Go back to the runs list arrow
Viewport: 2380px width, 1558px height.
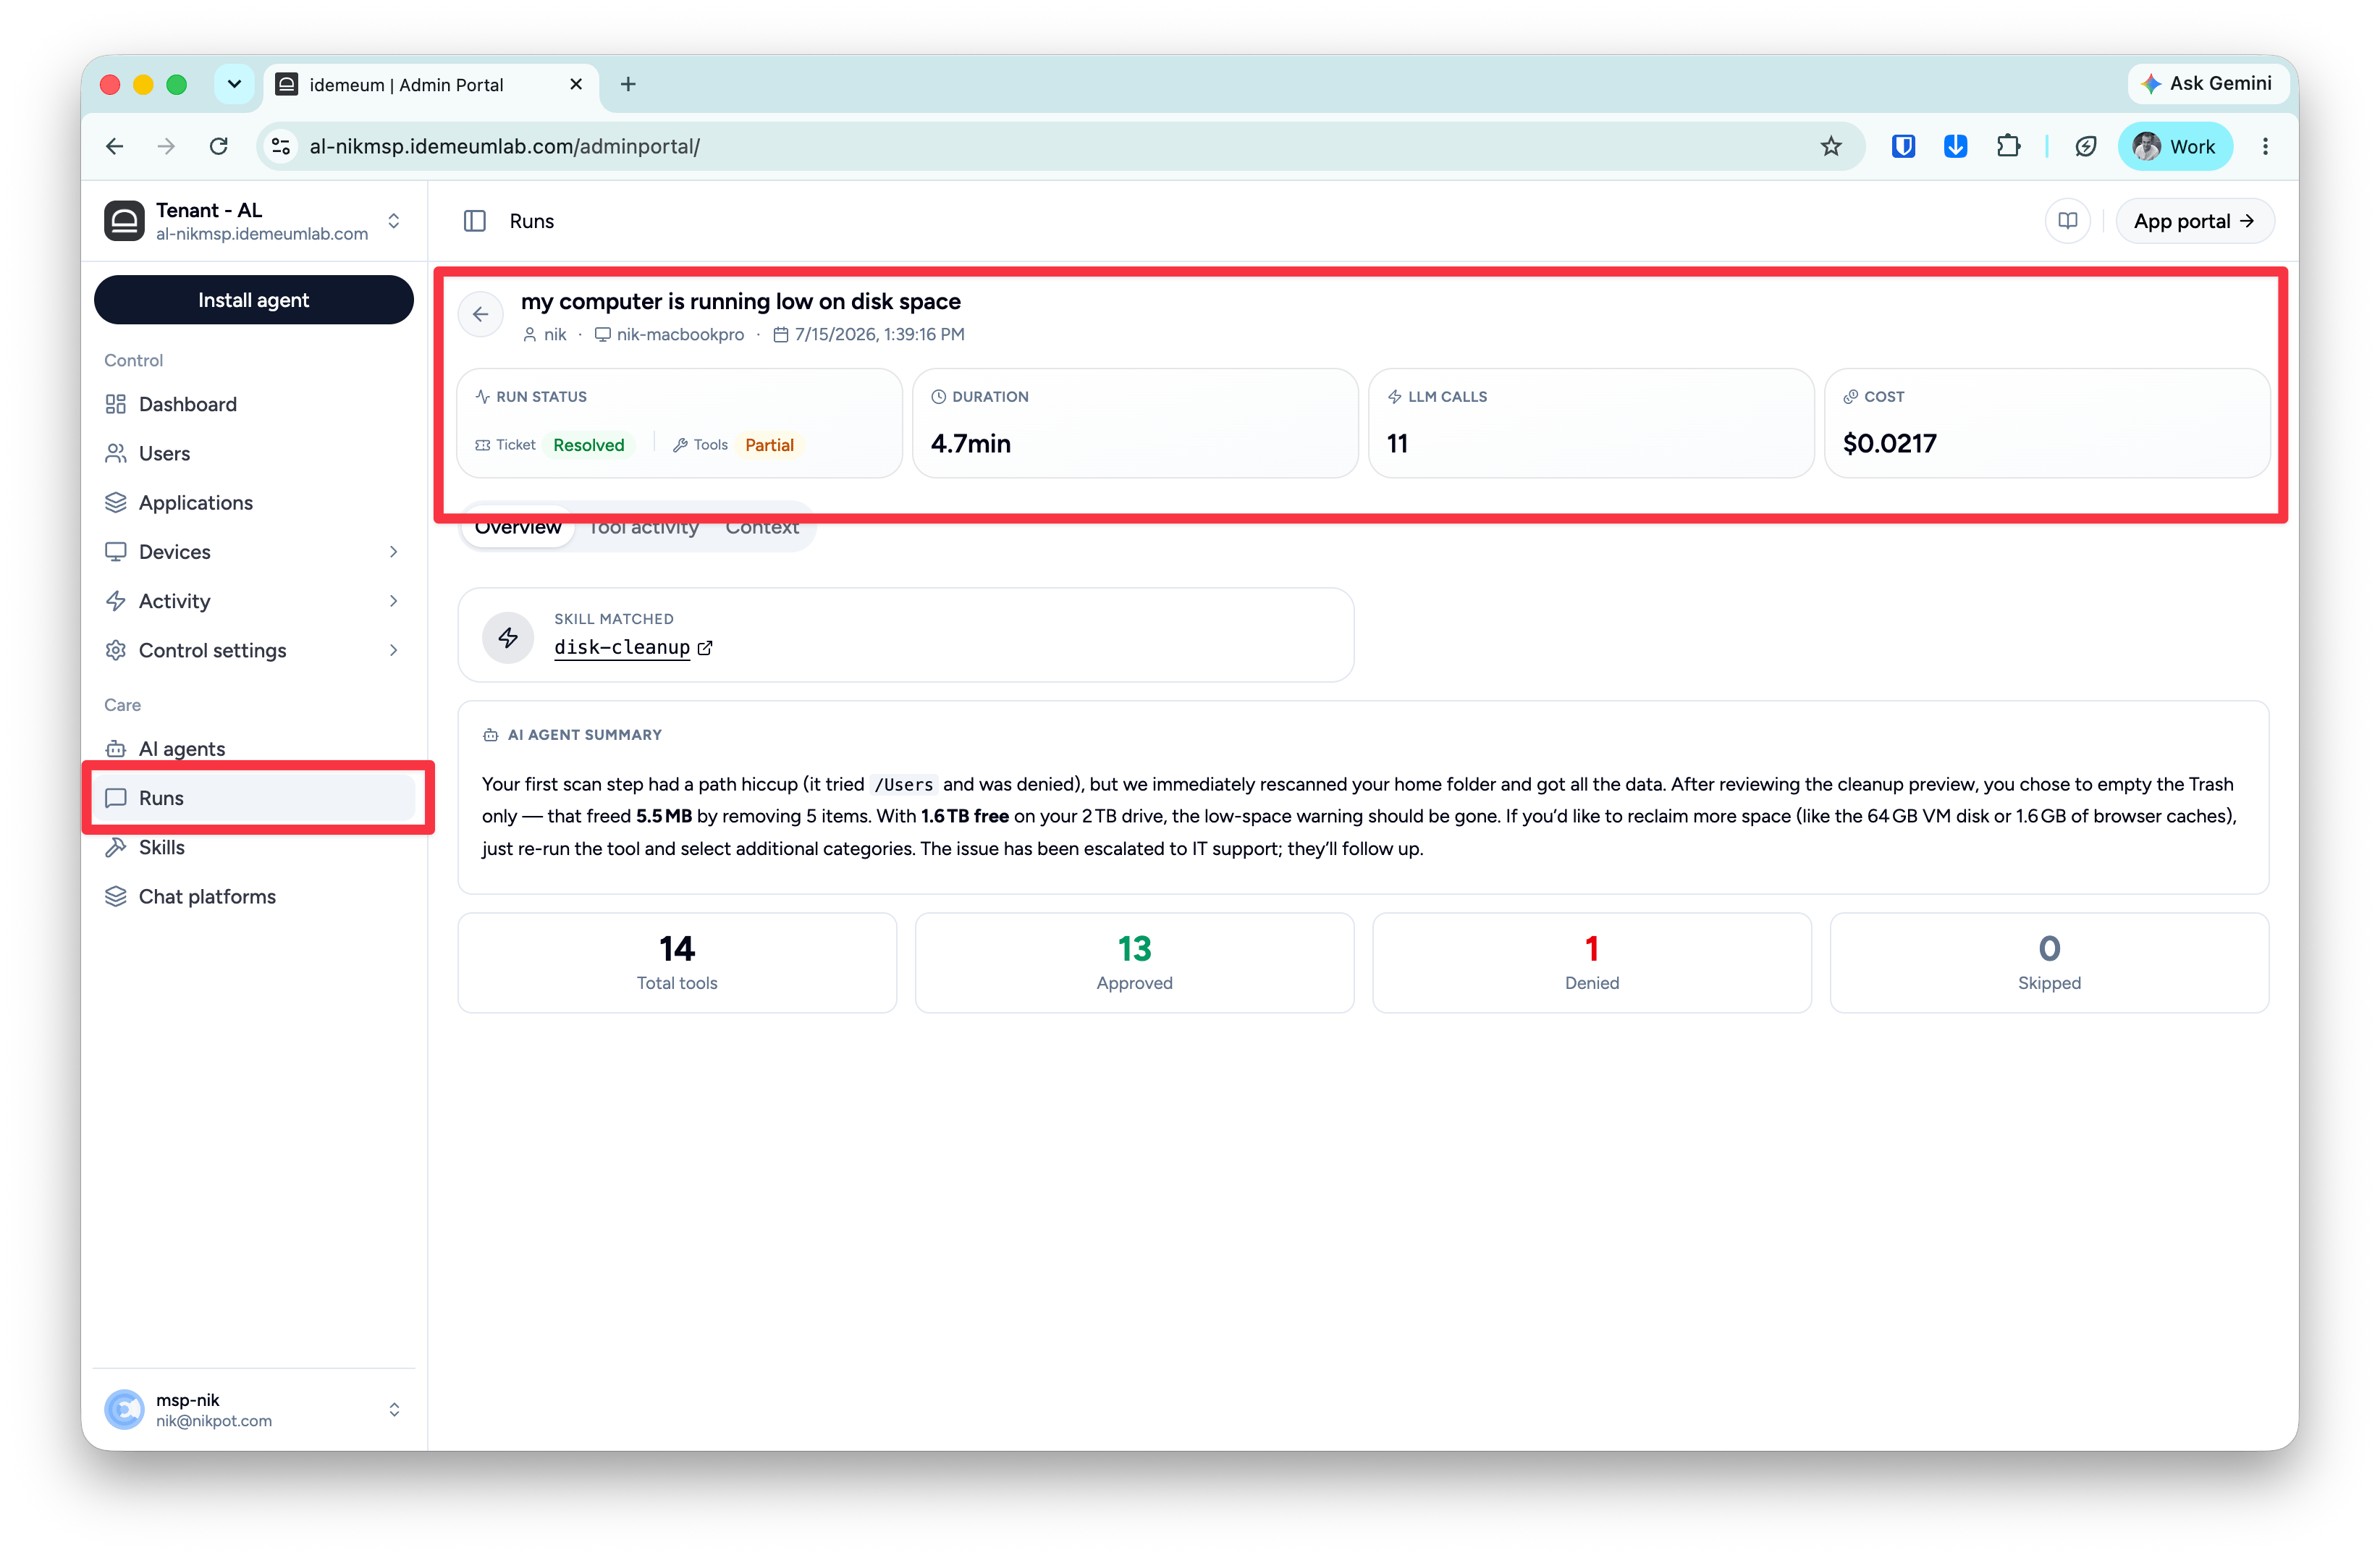click(480, 314)
